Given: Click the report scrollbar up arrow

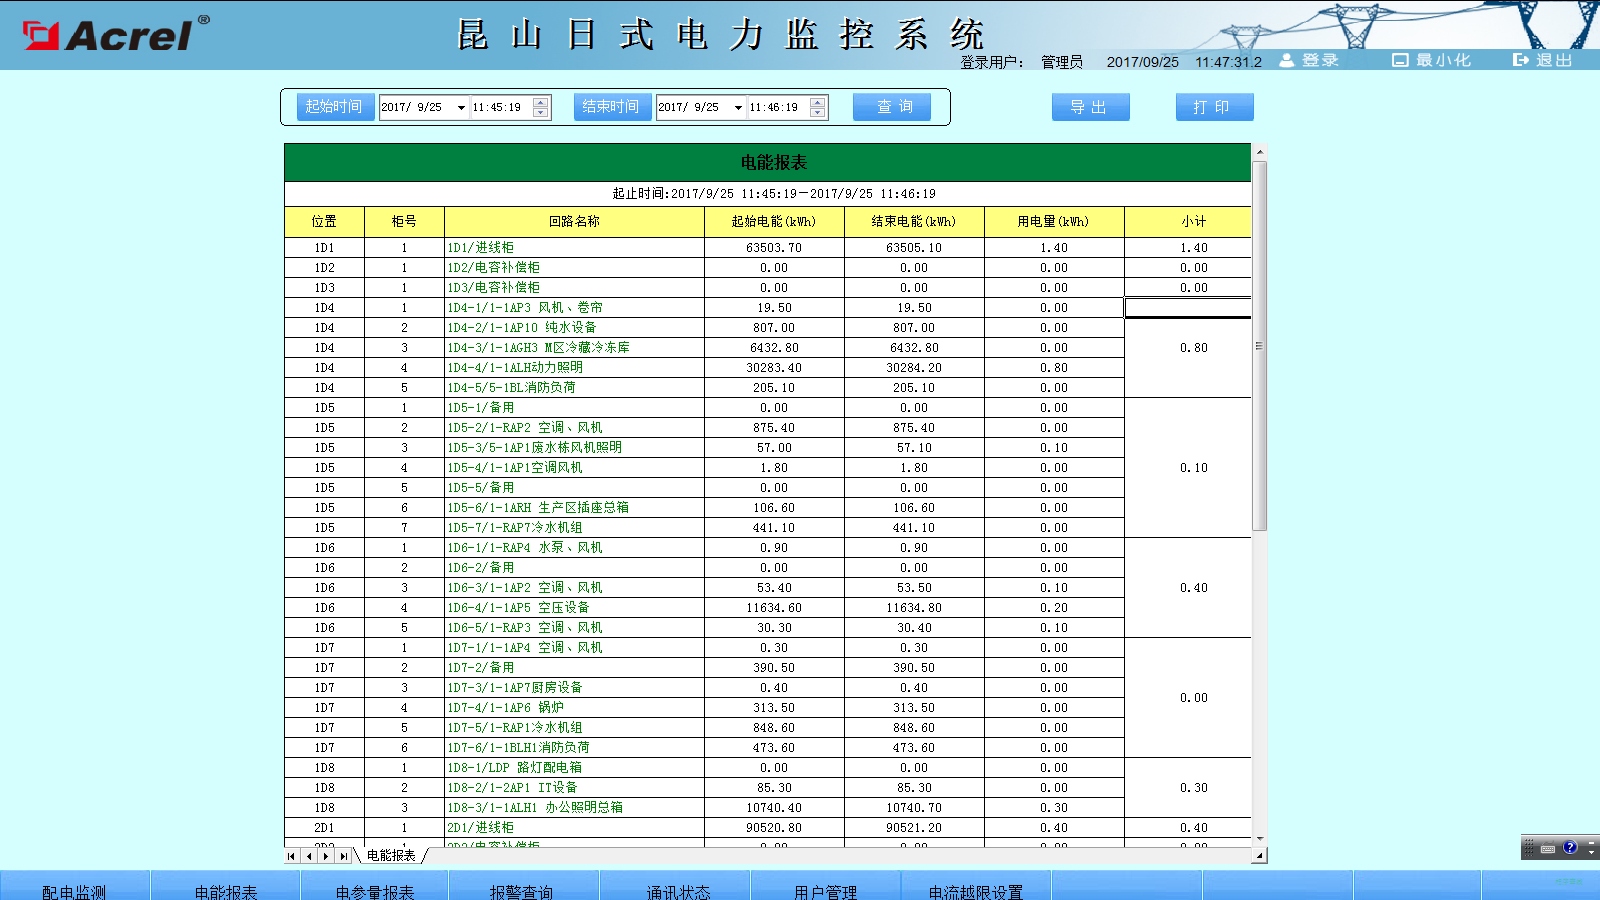Looking at the screenshot, I should [1260, 152].
